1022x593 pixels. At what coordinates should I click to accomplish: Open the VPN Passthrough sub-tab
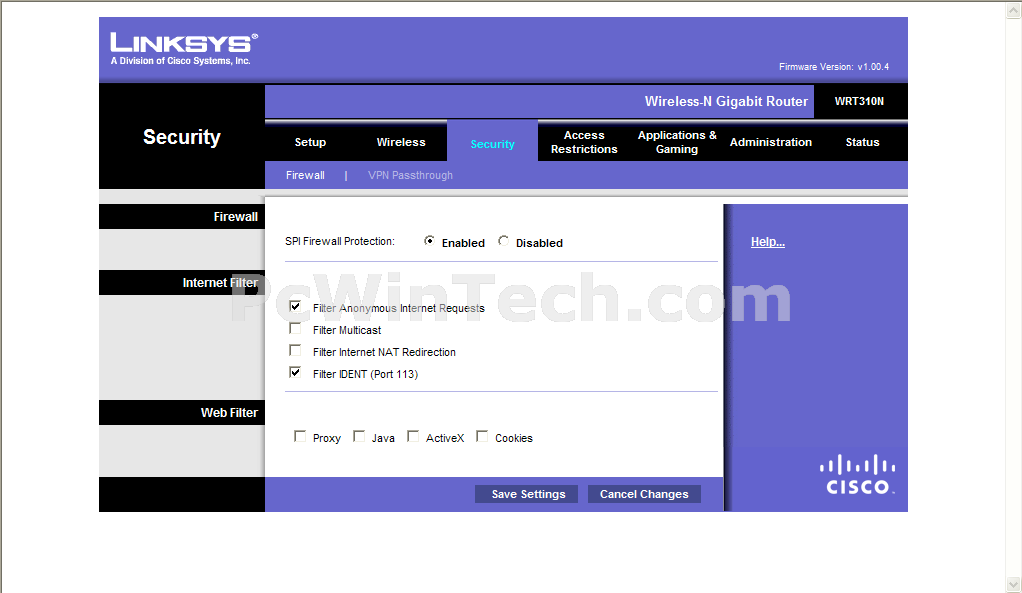click(410, 175)
